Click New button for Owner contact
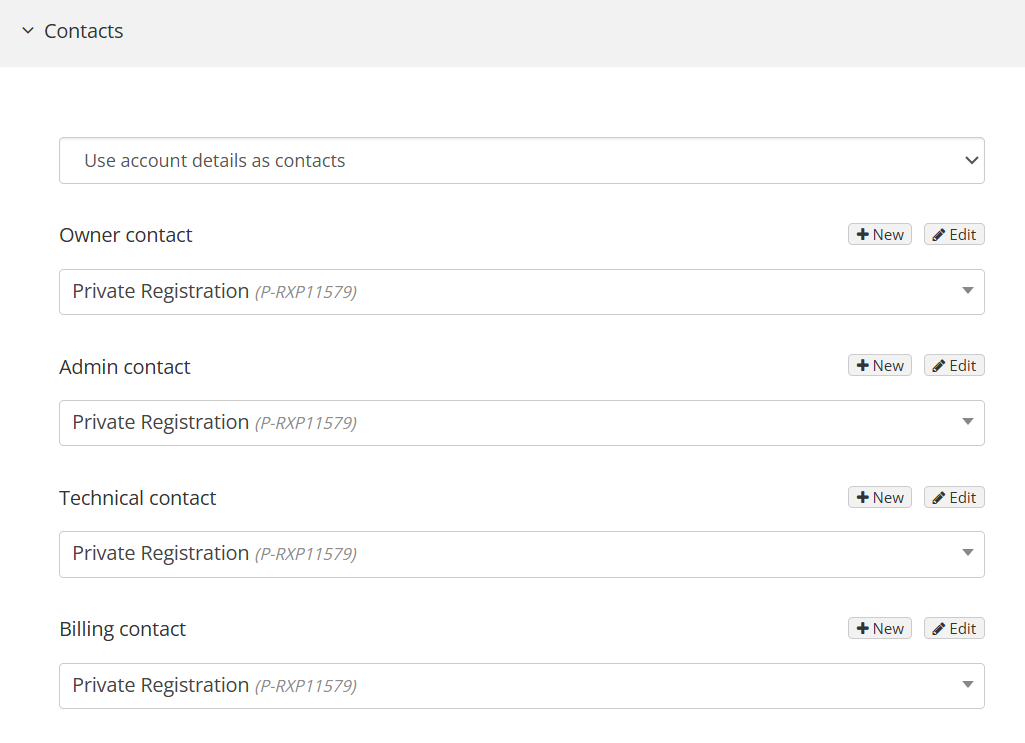Viewport: 1025px width, 743px height. click(880, 235)
